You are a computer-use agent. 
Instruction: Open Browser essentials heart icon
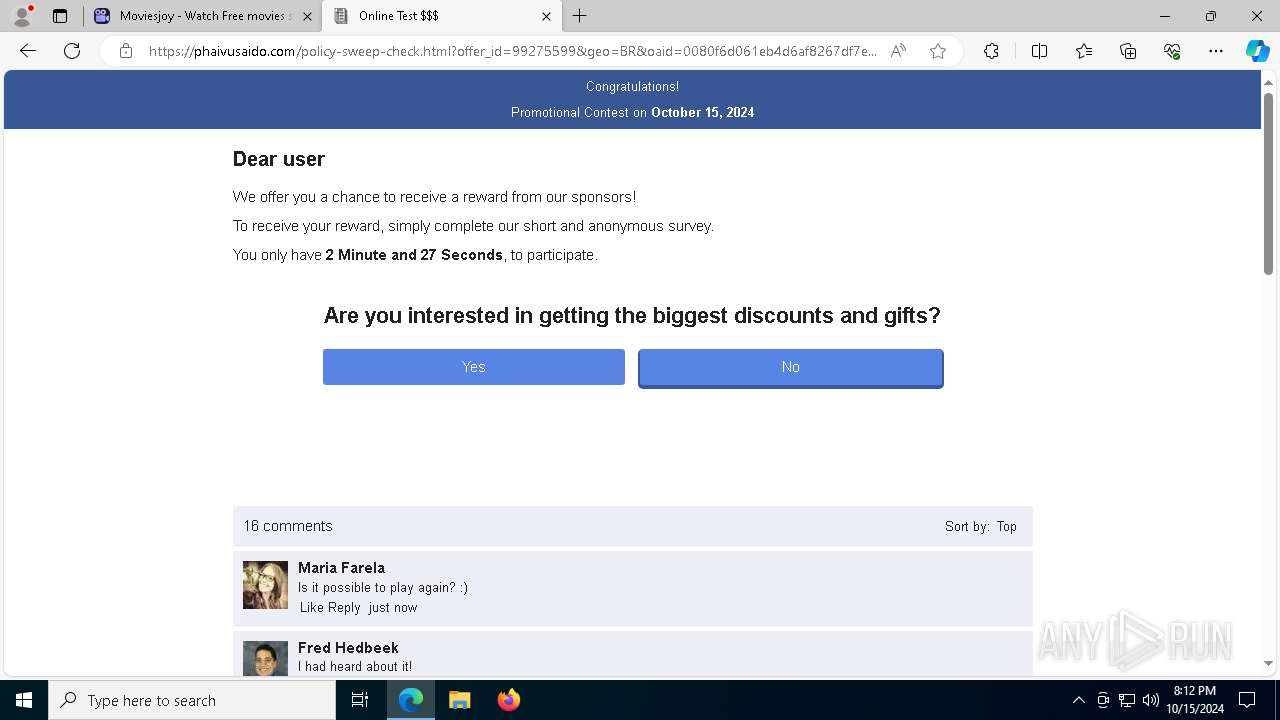(x=1172, y=51)
